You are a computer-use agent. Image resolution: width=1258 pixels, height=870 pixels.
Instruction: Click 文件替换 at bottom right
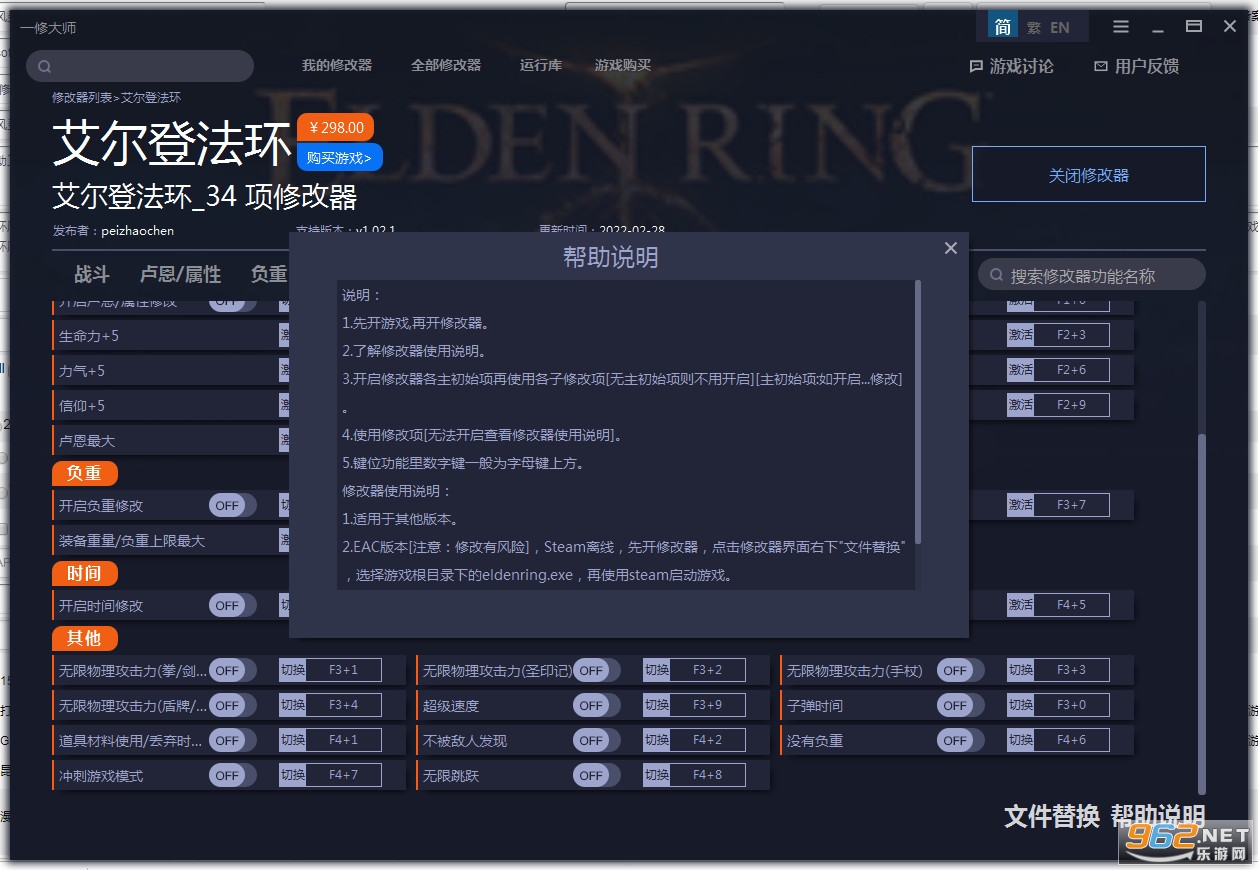[1052, 816]
